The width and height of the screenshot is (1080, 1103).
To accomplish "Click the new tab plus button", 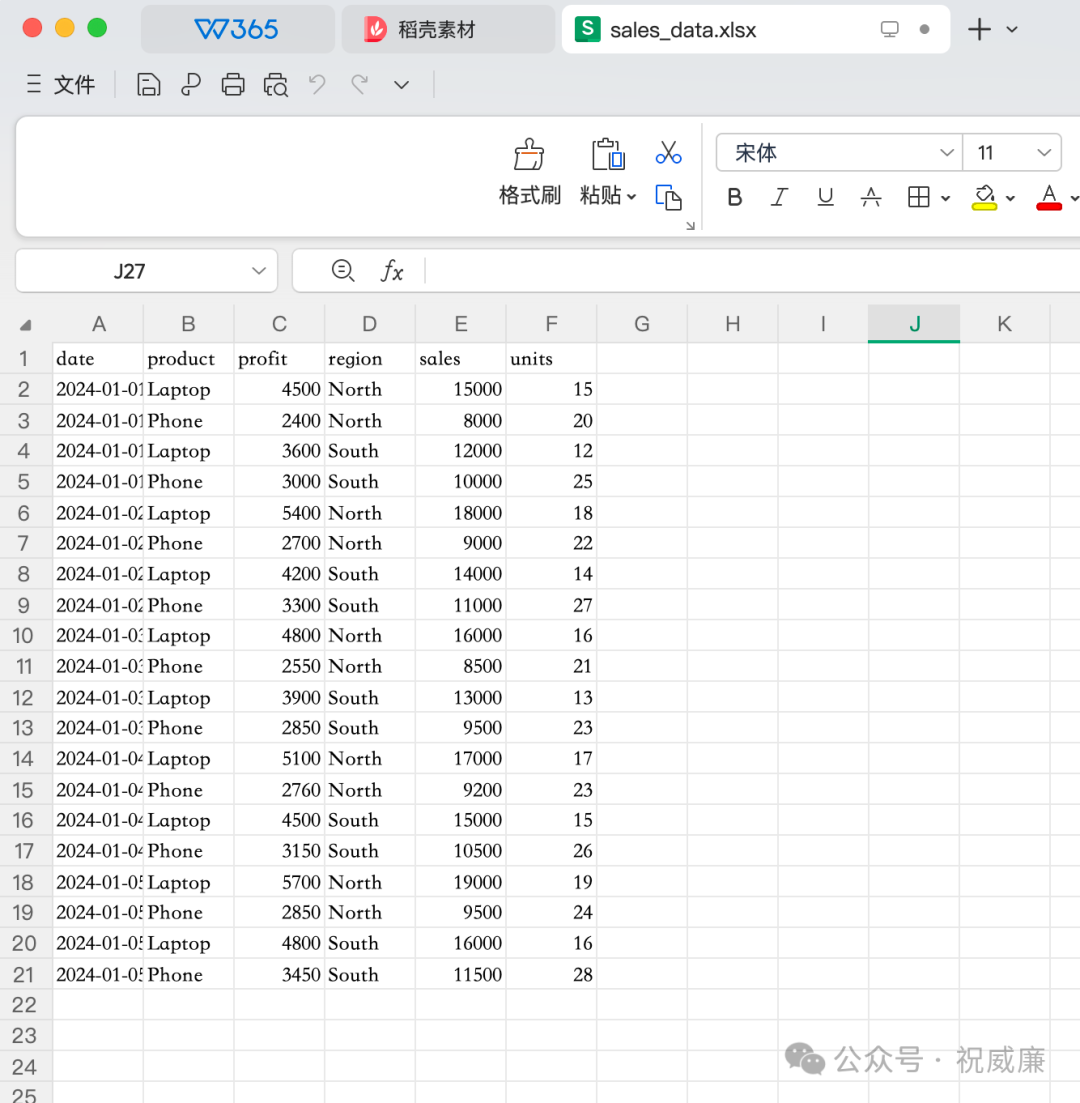I will tap(978, 29).
